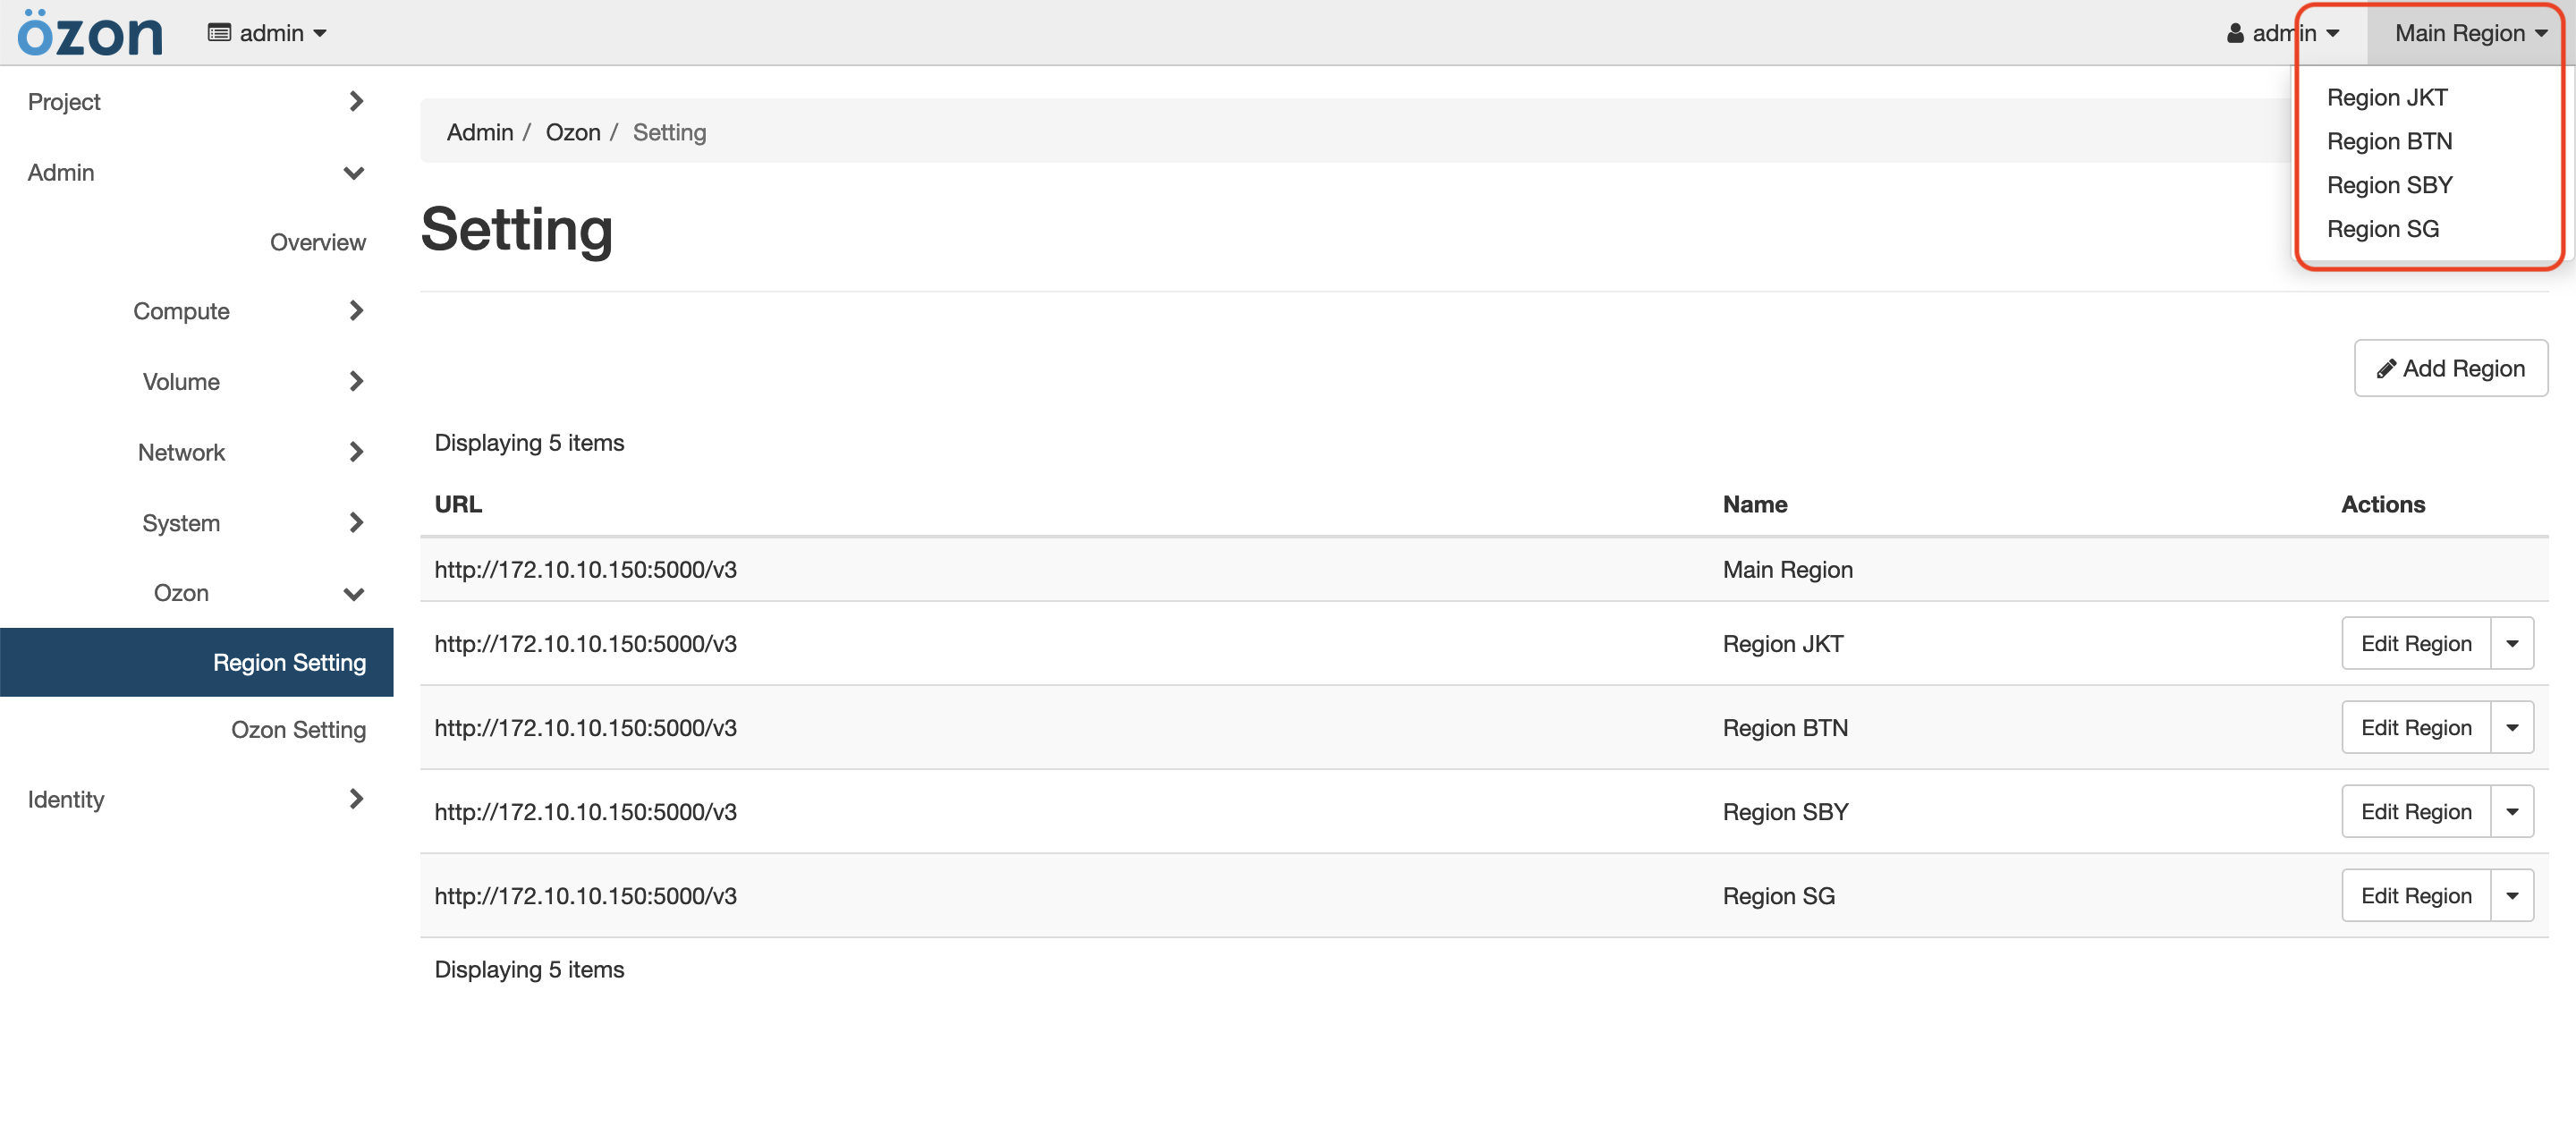Viewport: 2576px width, 1143px height.
Task: Select the Region SBY name cell in table
Action: 1785,811
